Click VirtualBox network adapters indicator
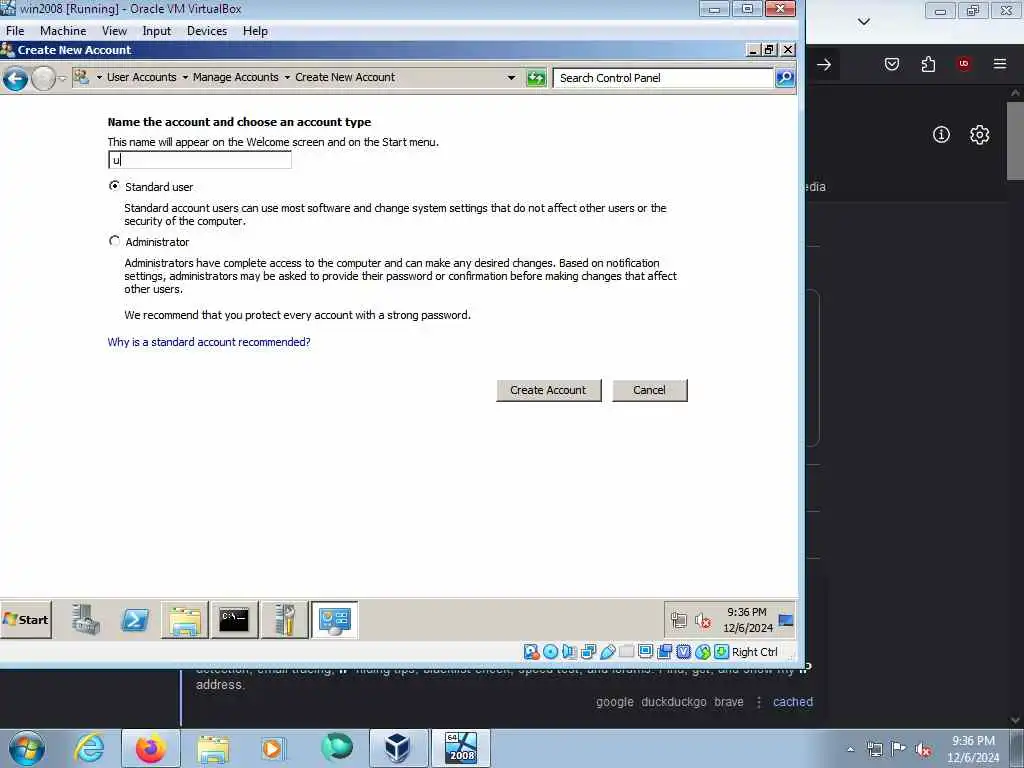Image resolution: width=1024 pixels, height=768 pixels. (588, 651)
